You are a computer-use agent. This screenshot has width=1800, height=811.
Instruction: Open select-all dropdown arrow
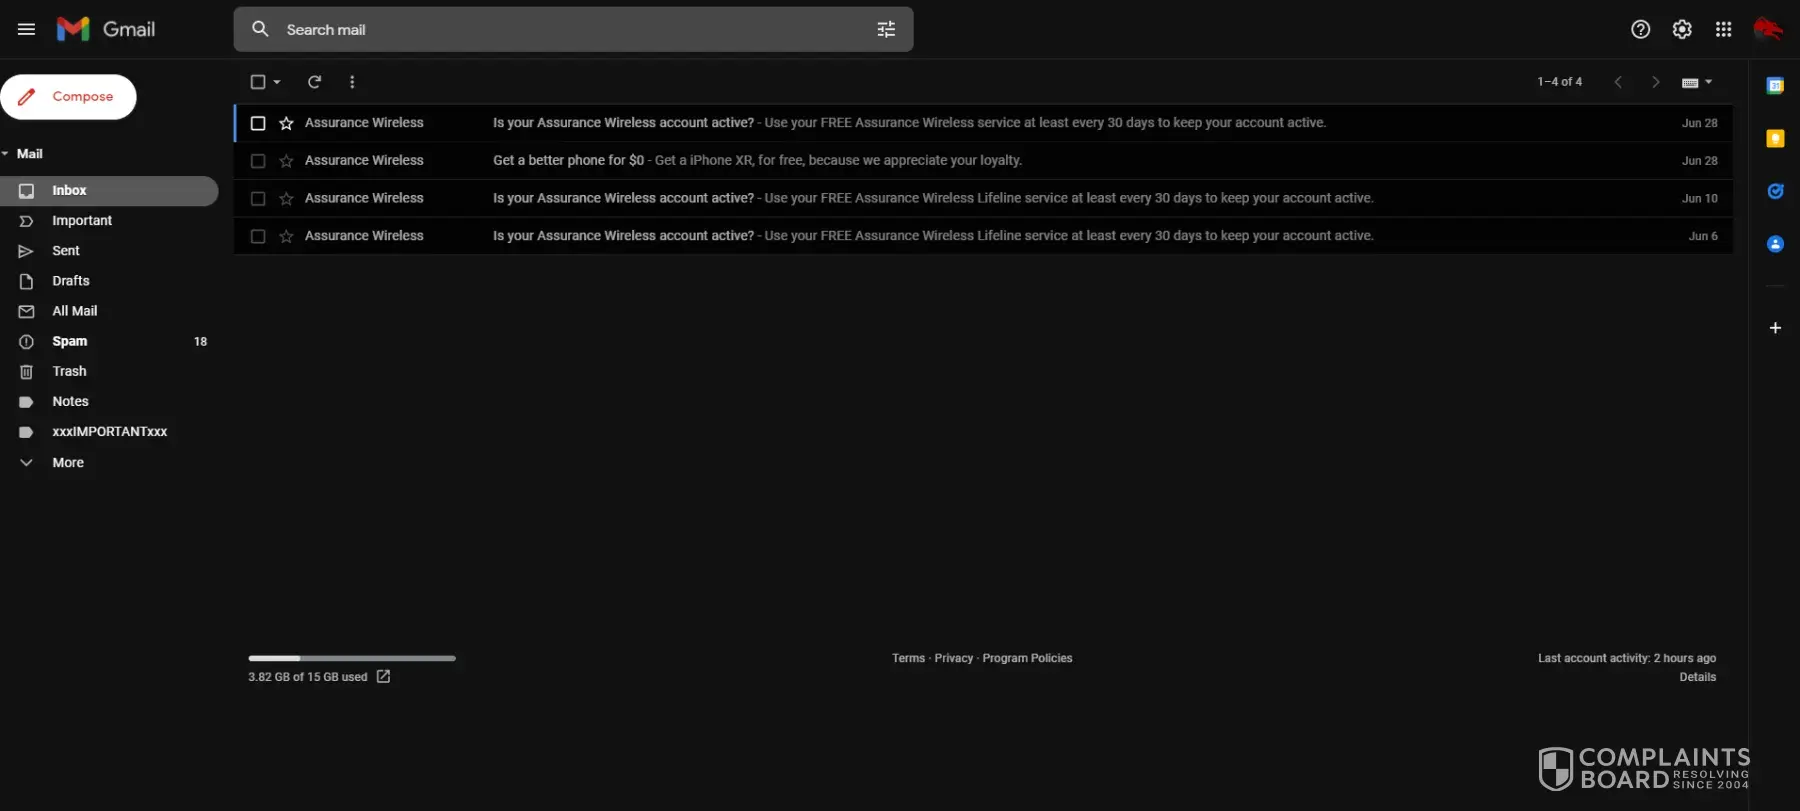tap(277, 82)
